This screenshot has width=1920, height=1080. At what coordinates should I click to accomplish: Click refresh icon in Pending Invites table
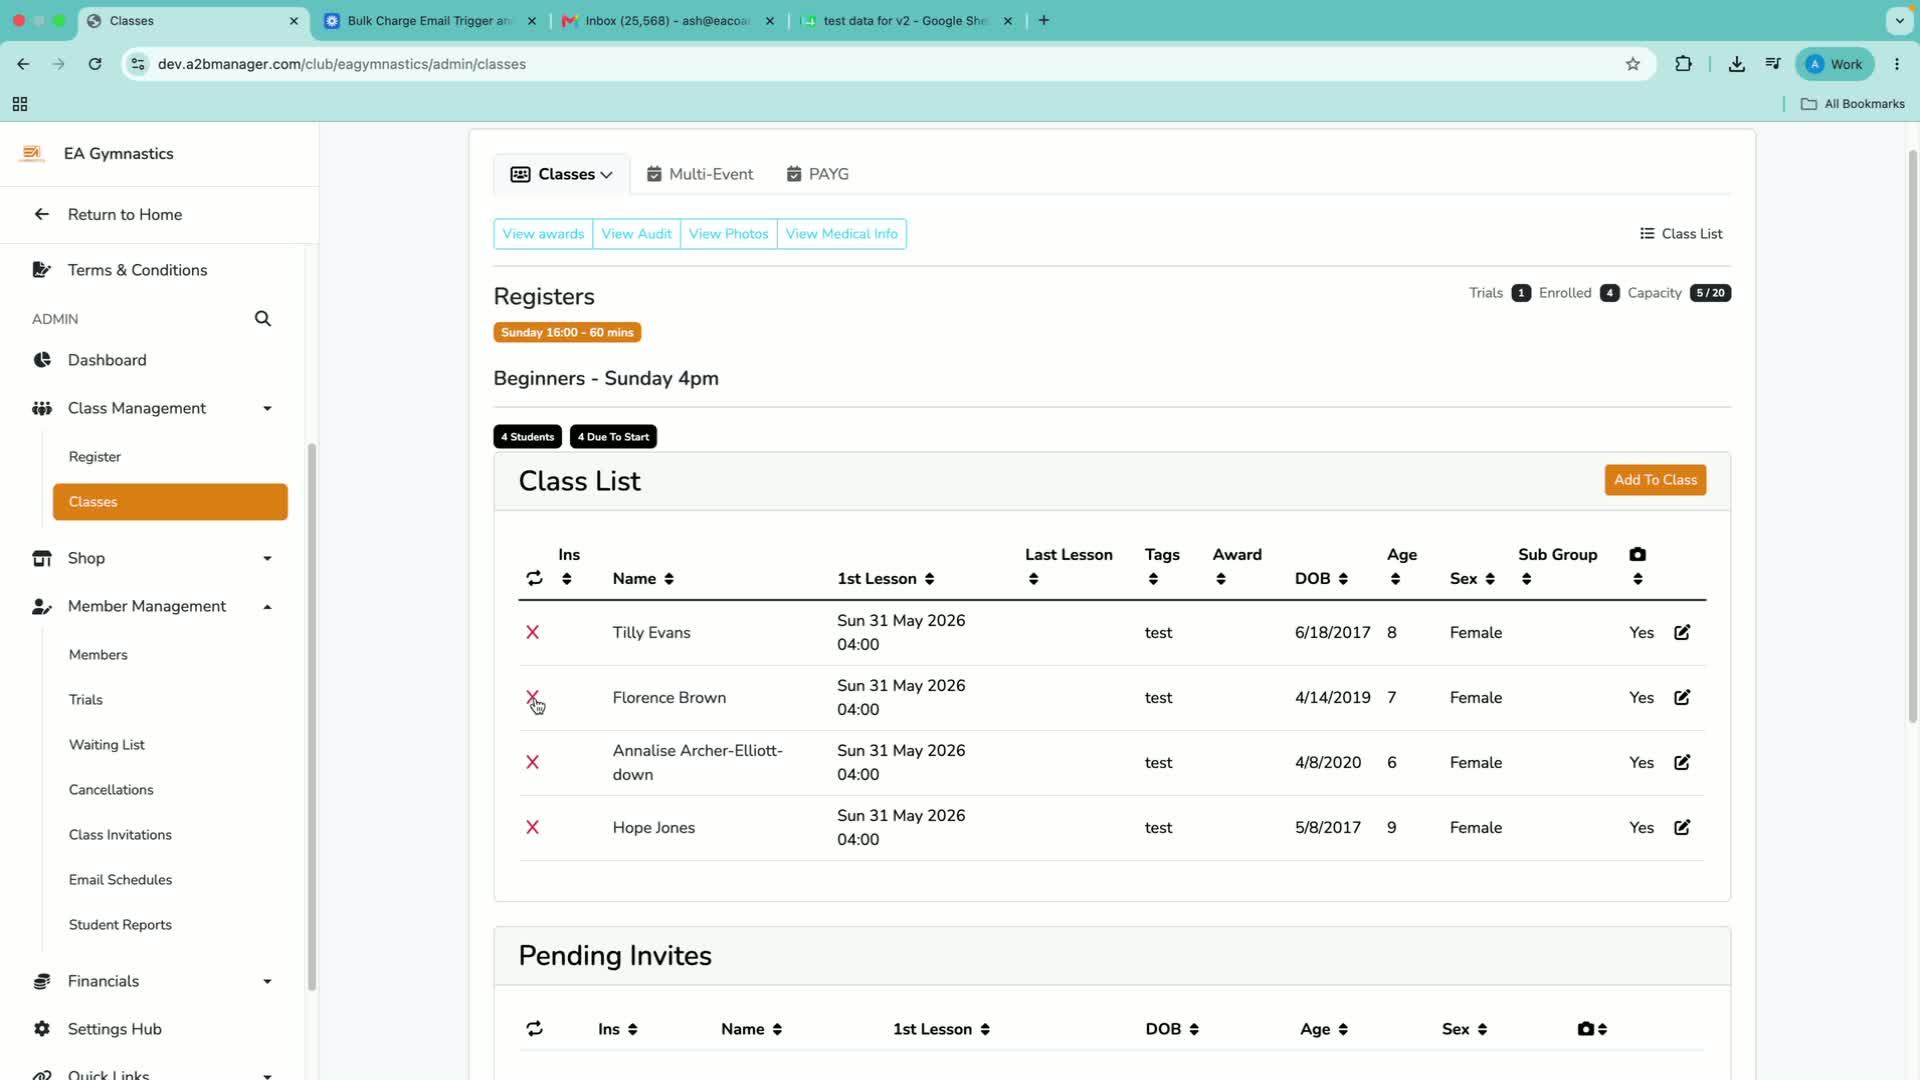point(534,1029)
